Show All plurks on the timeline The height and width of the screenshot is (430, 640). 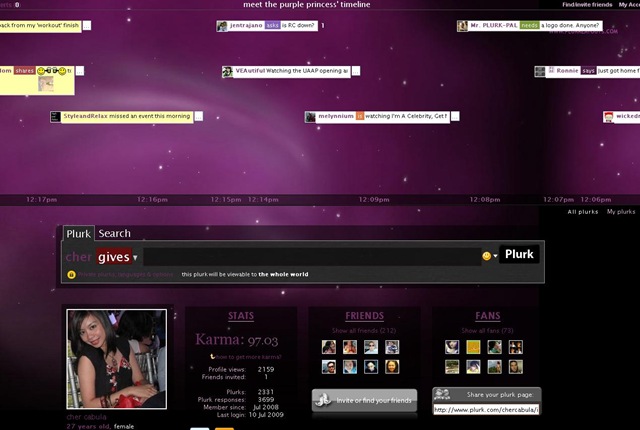point(582,212)
